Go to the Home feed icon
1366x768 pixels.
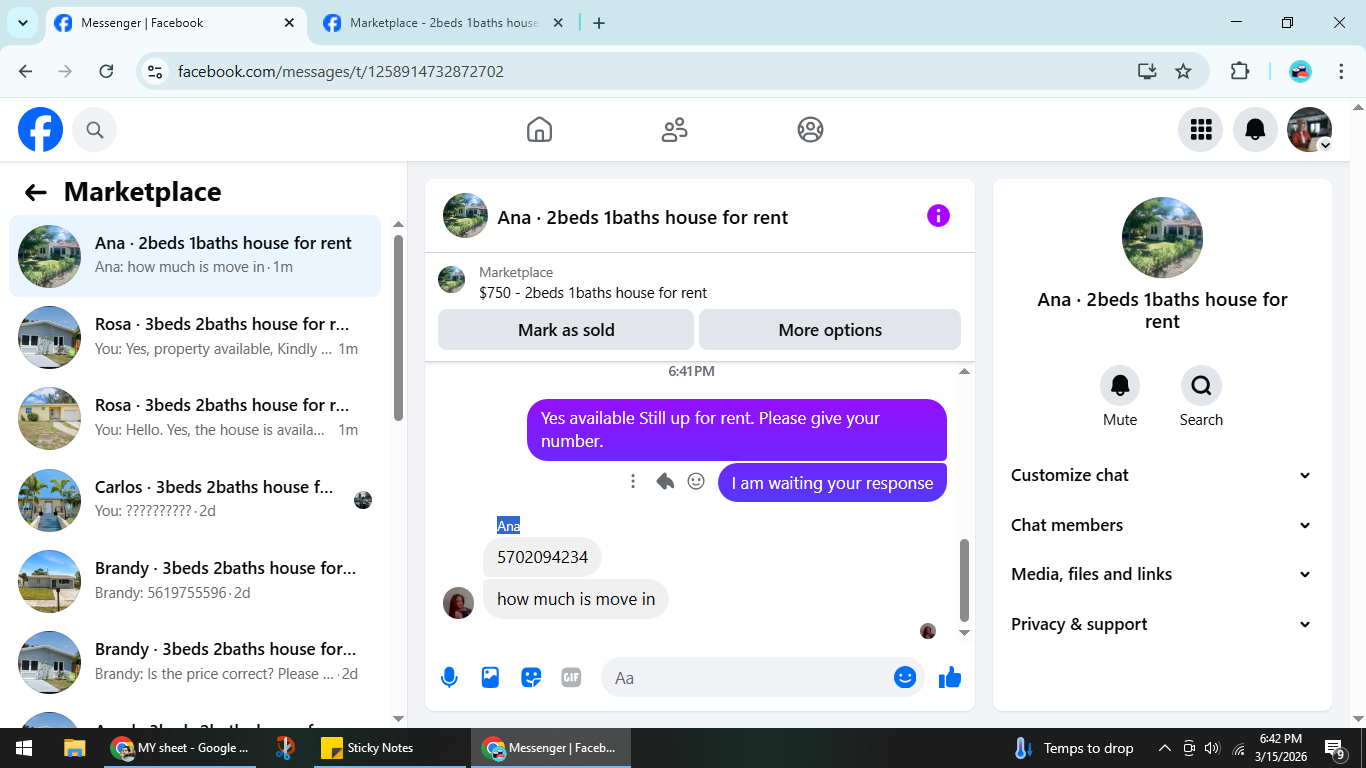[x=539, y=130]
